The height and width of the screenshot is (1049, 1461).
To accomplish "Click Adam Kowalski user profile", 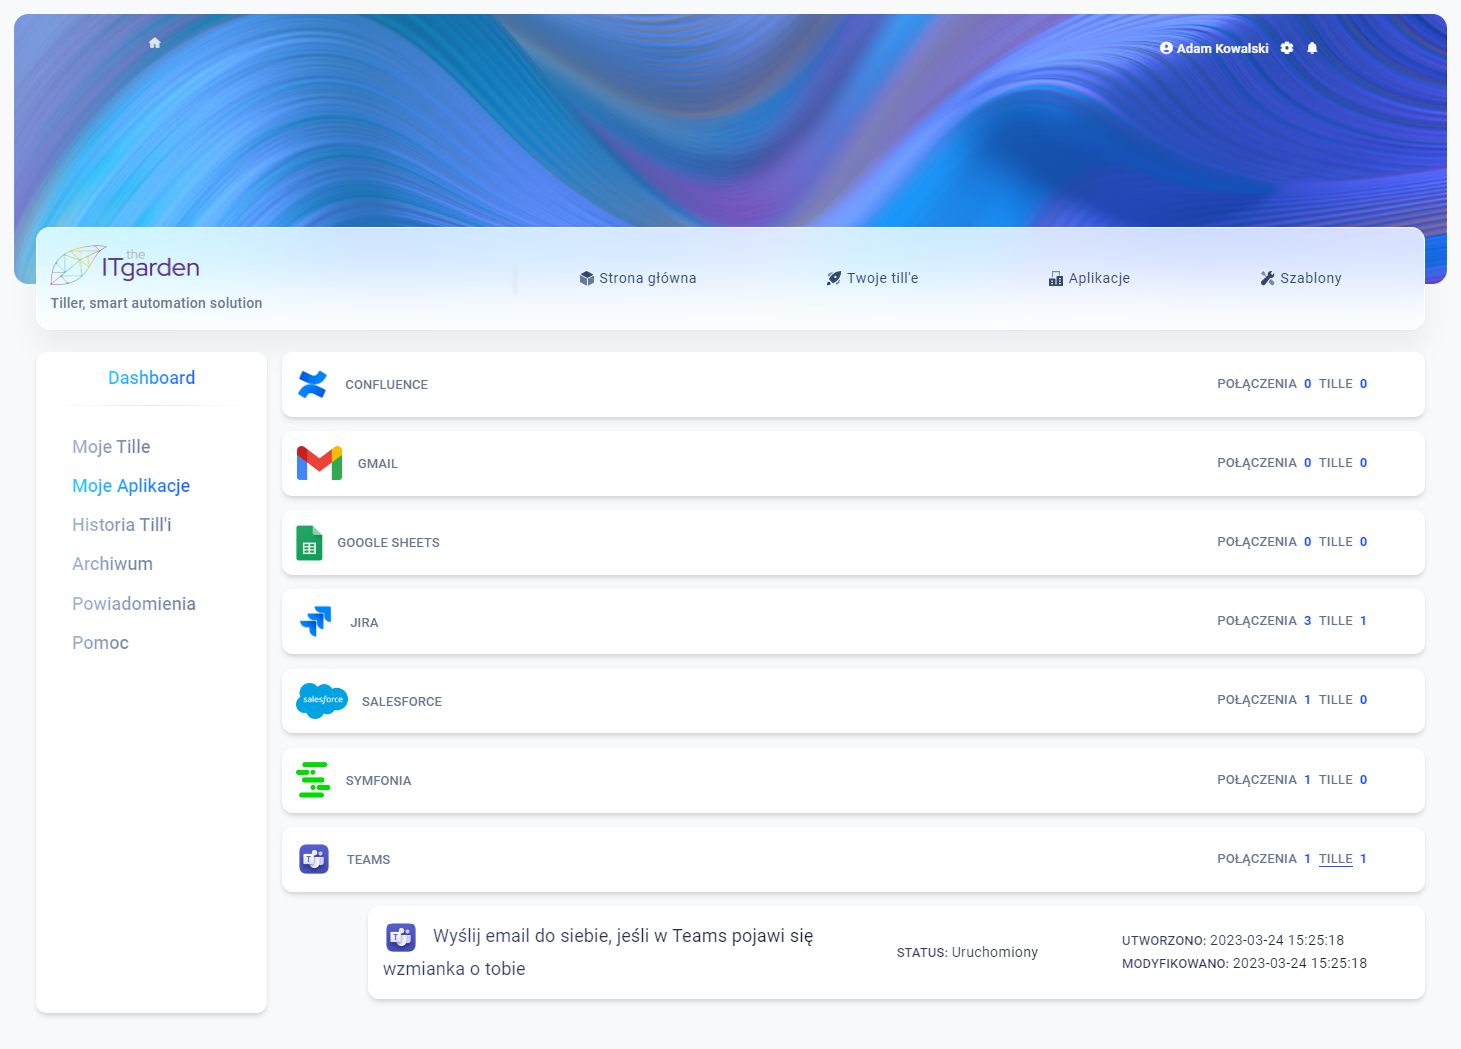I will click(x=1214, y=48).
